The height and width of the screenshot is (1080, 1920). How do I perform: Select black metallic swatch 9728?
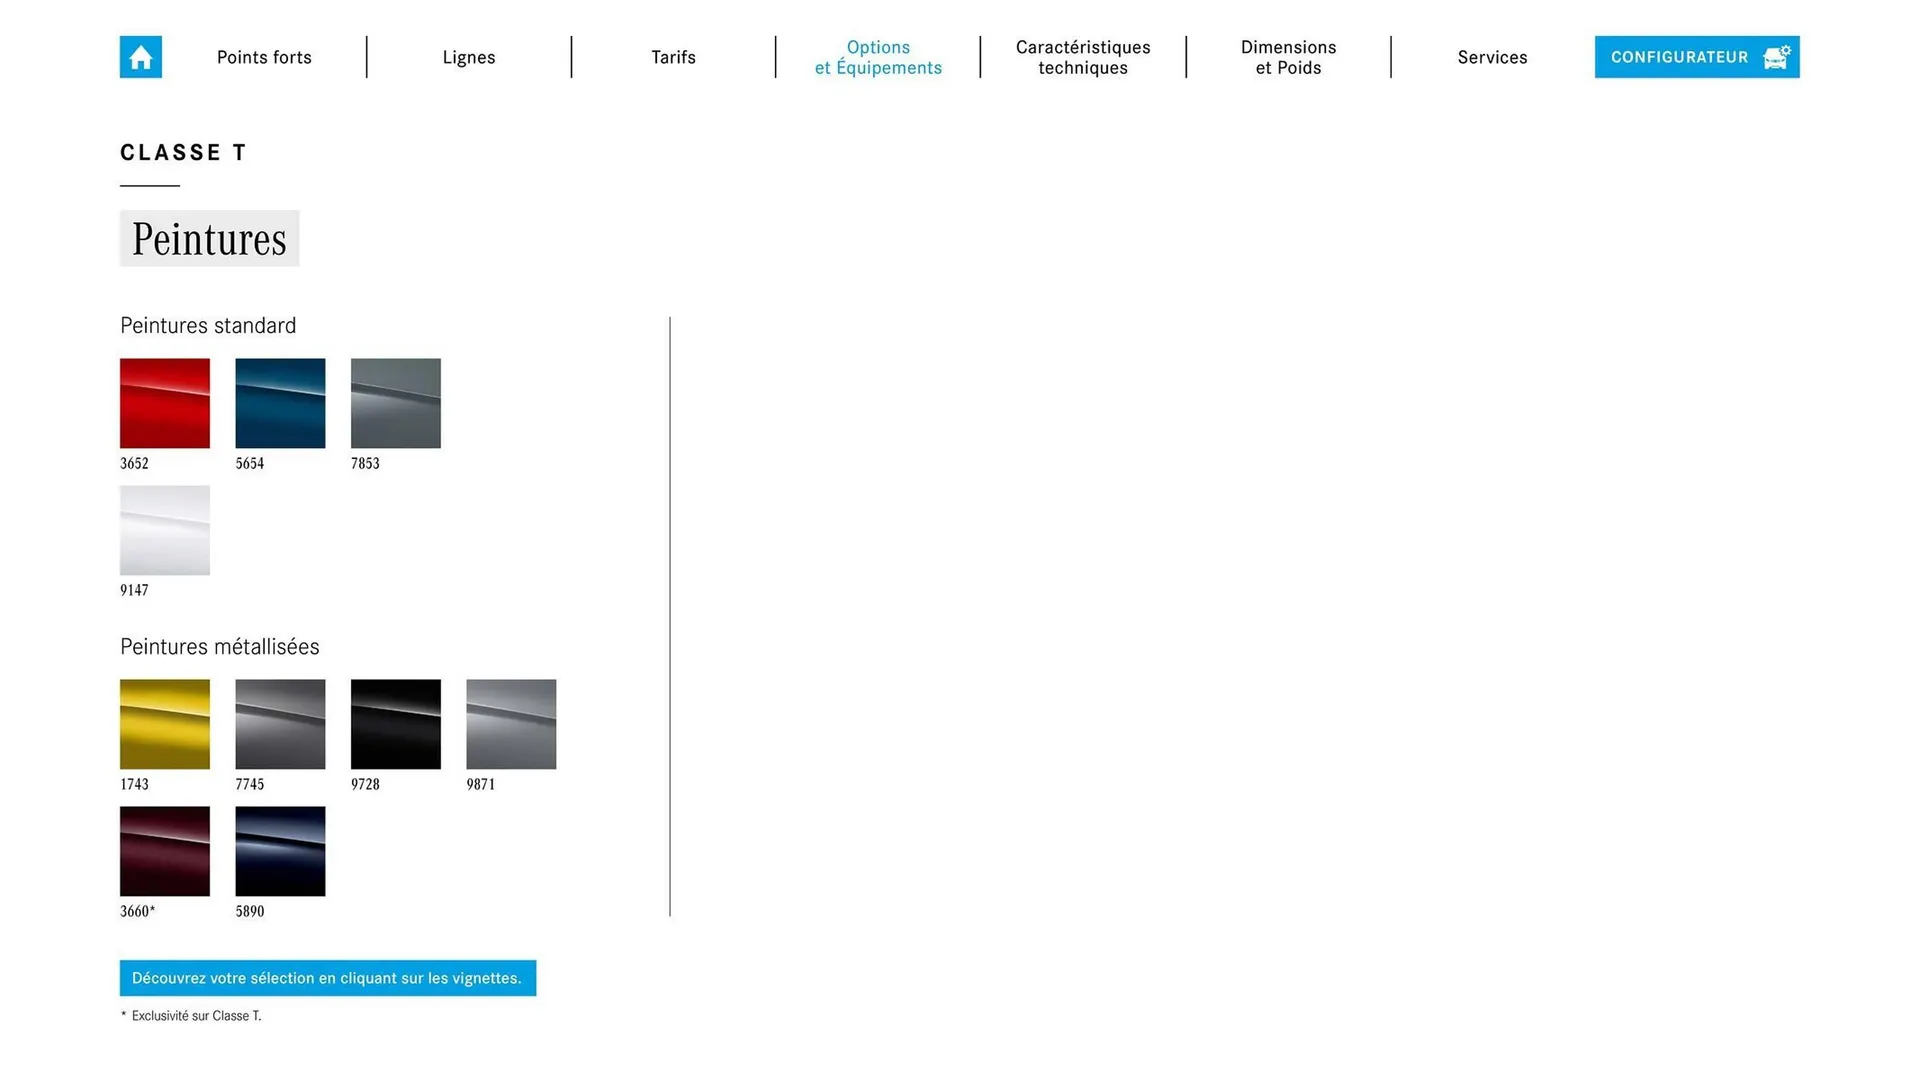[x=396, y=724]
